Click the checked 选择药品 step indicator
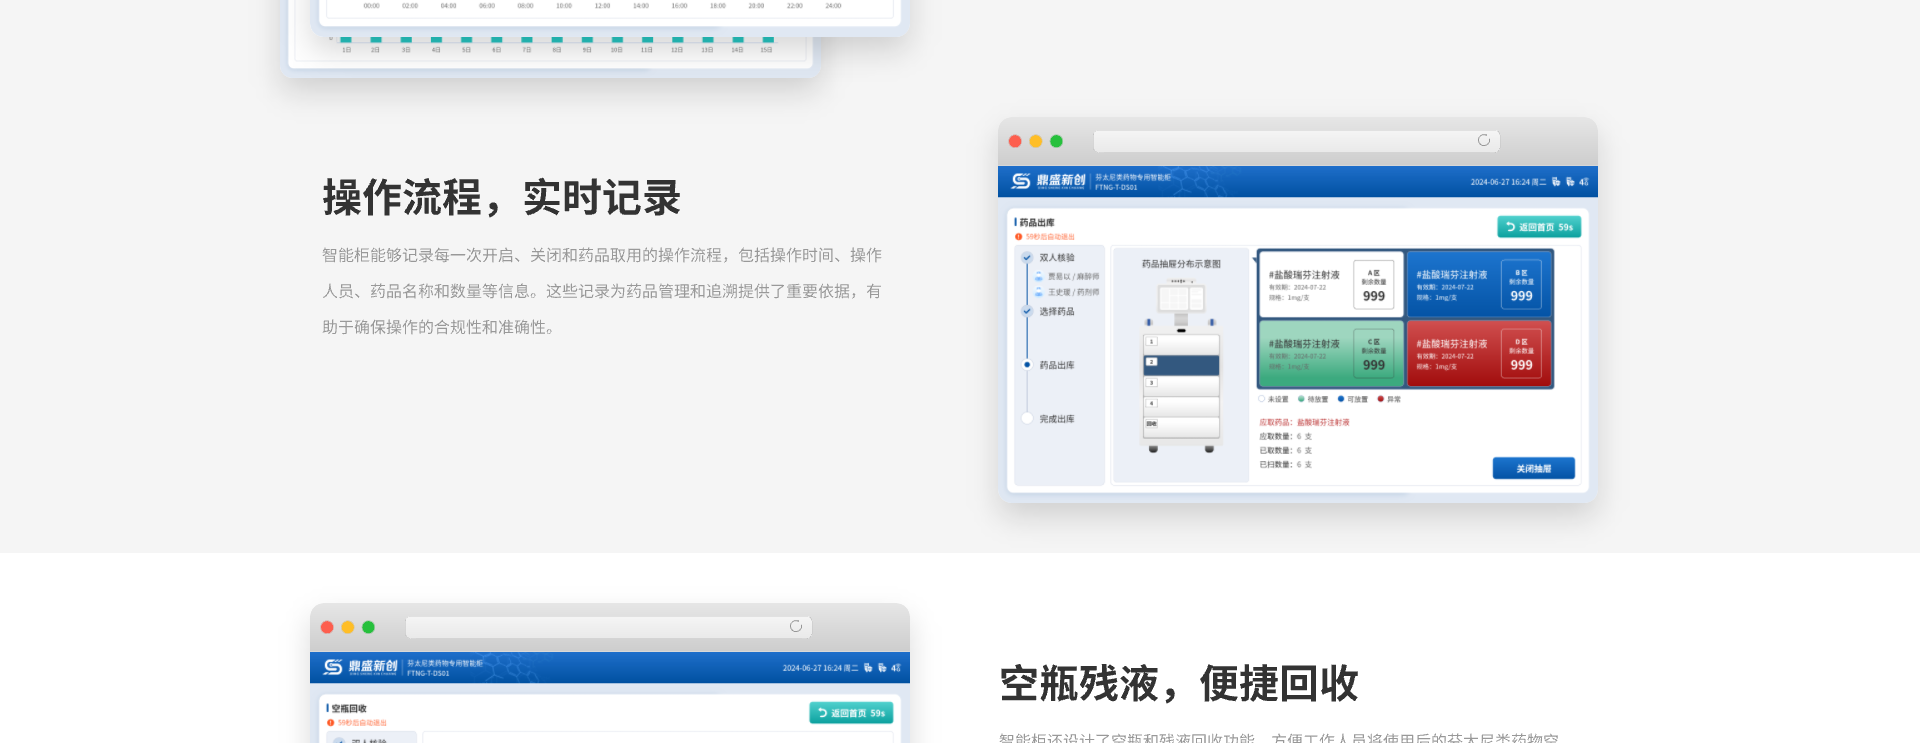The height and width of the screenshot is (743, 1920). coord(1027,312)
